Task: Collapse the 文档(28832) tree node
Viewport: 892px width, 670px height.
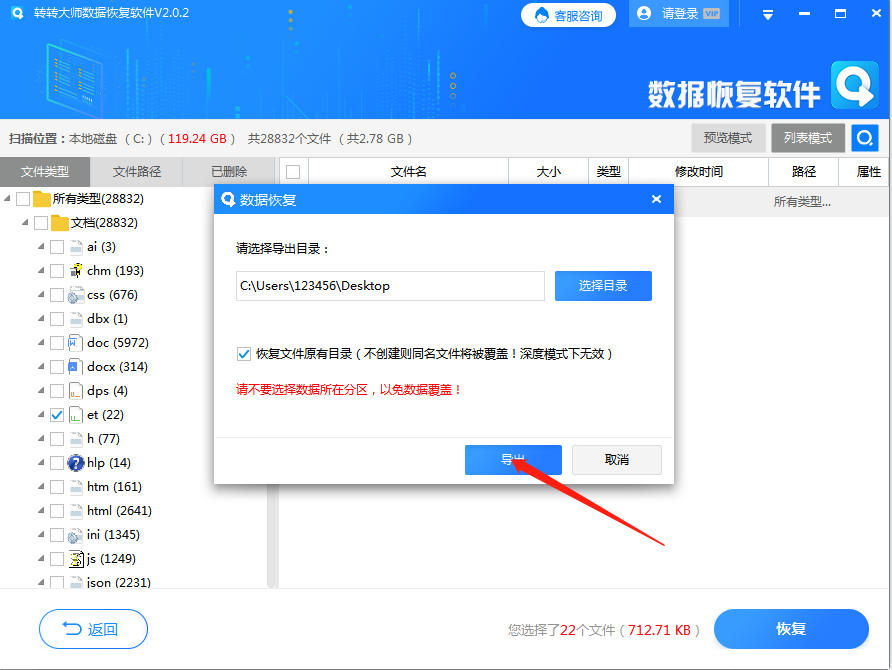Action: pos(25,222)
